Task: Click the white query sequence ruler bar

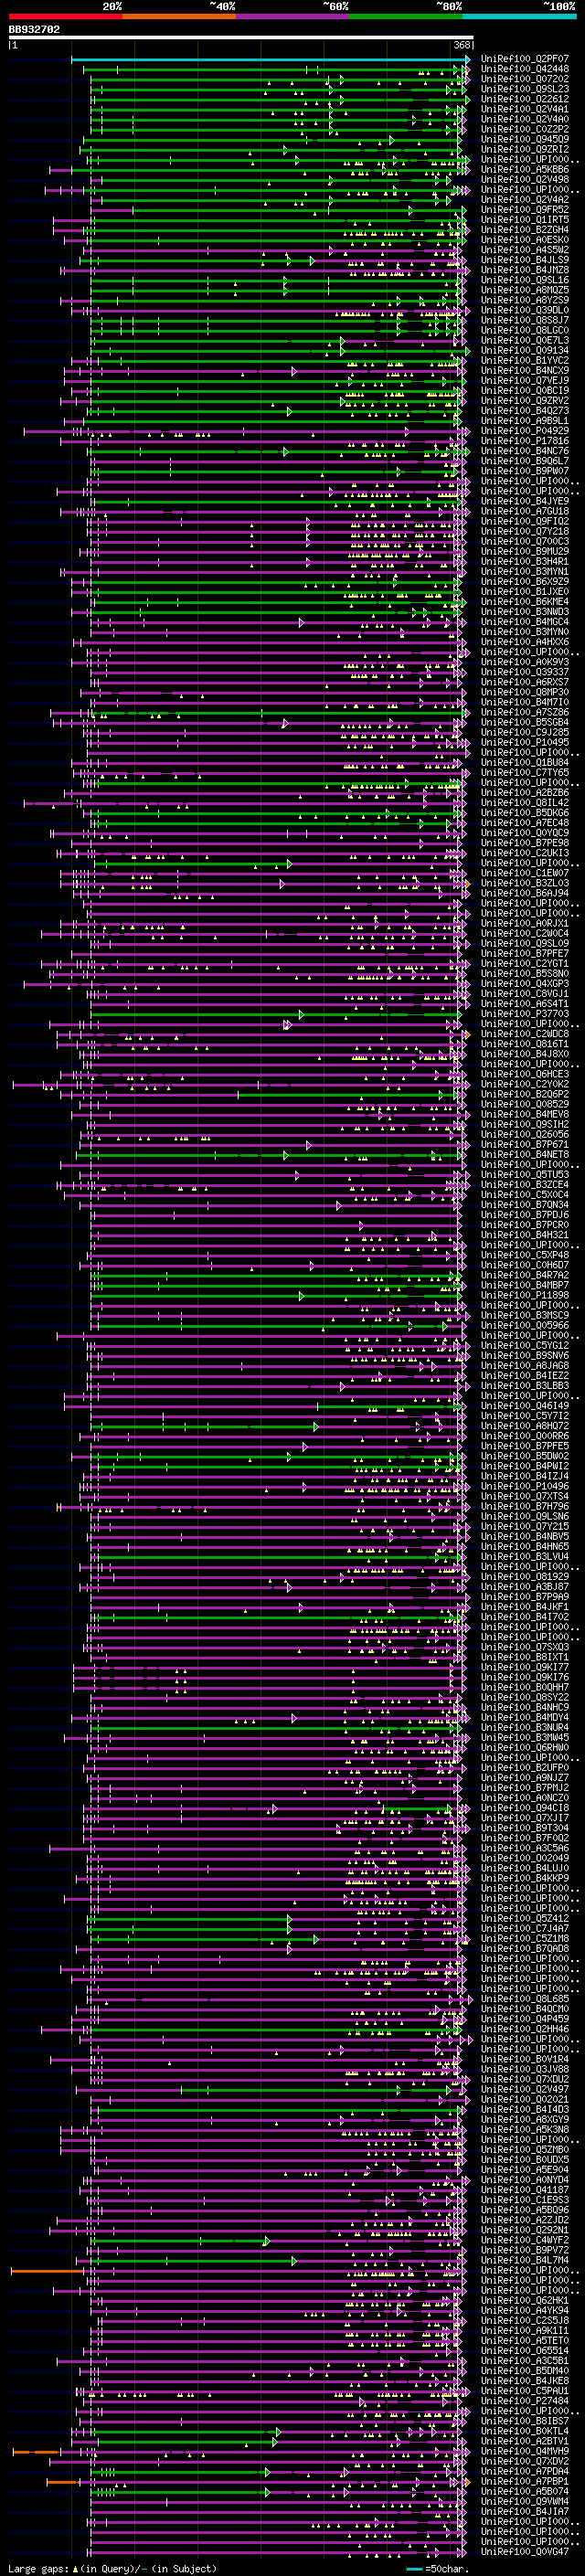Action: [241, 38]
